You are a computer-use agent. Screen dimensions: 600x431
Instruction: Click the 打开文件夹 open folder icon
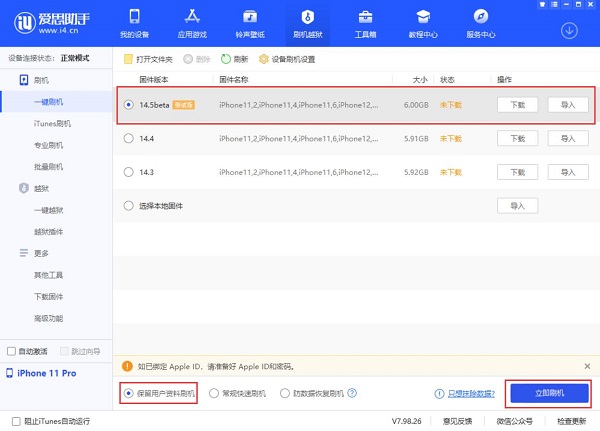pos(127,59)
